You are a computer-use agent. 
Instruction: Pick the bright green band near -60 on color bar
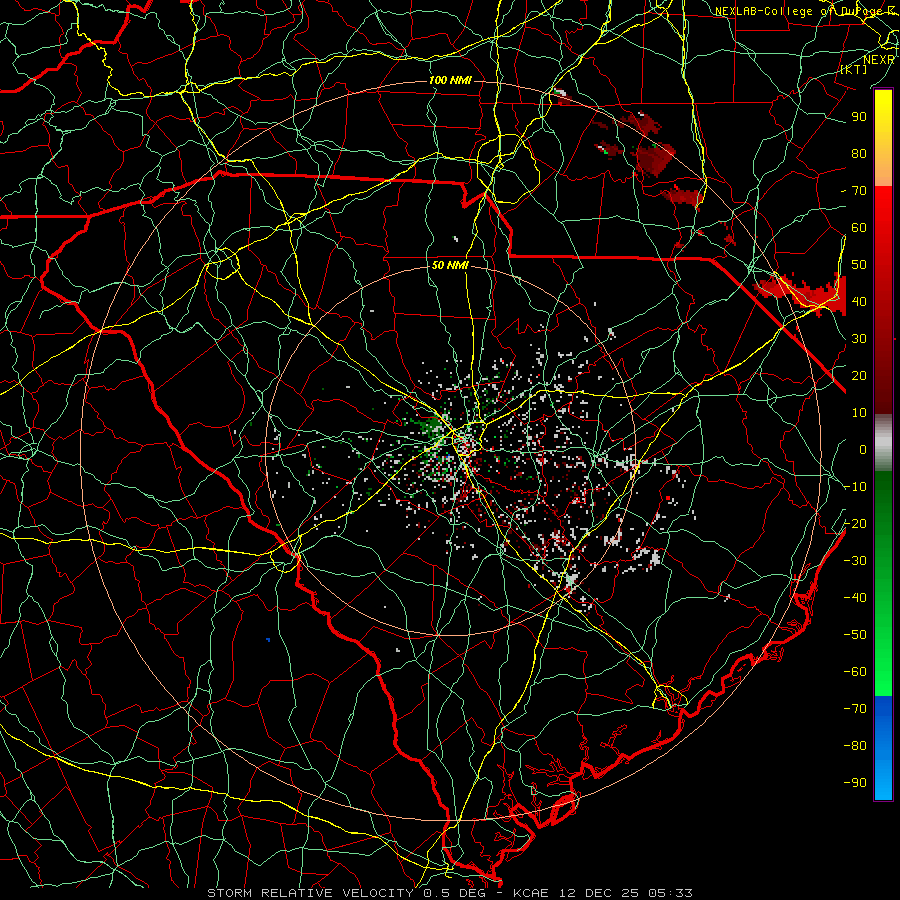tap(883, 677)
